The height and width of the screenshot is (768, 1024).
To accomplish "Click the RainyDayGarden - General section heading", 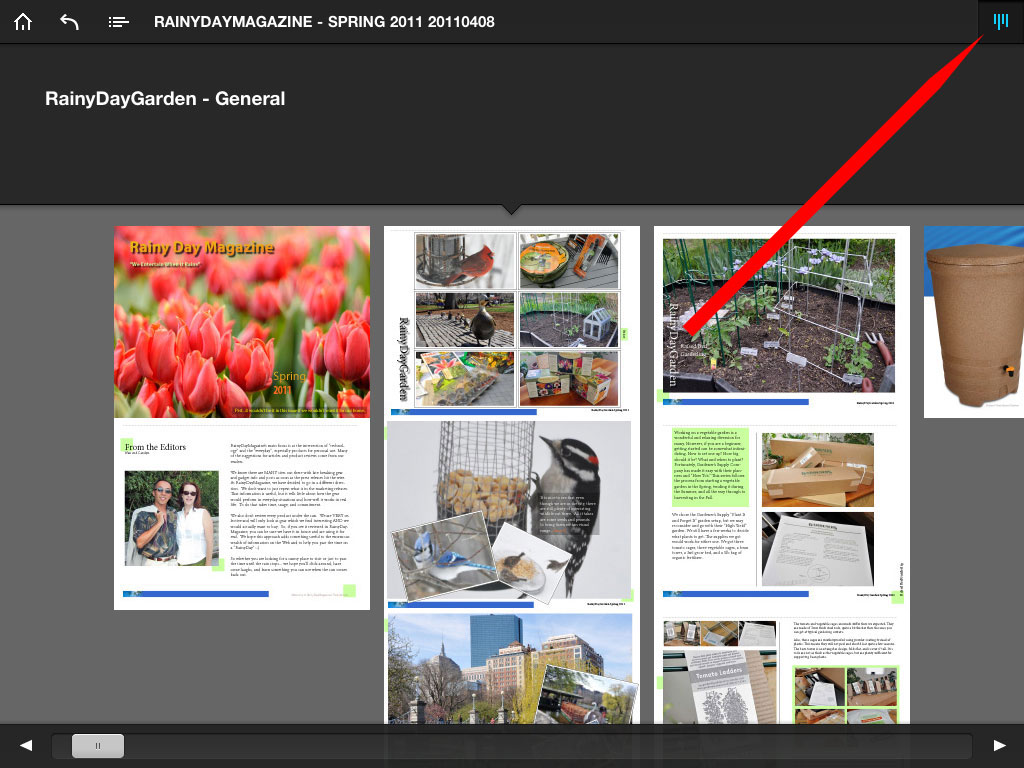I will tap(165, 99).
